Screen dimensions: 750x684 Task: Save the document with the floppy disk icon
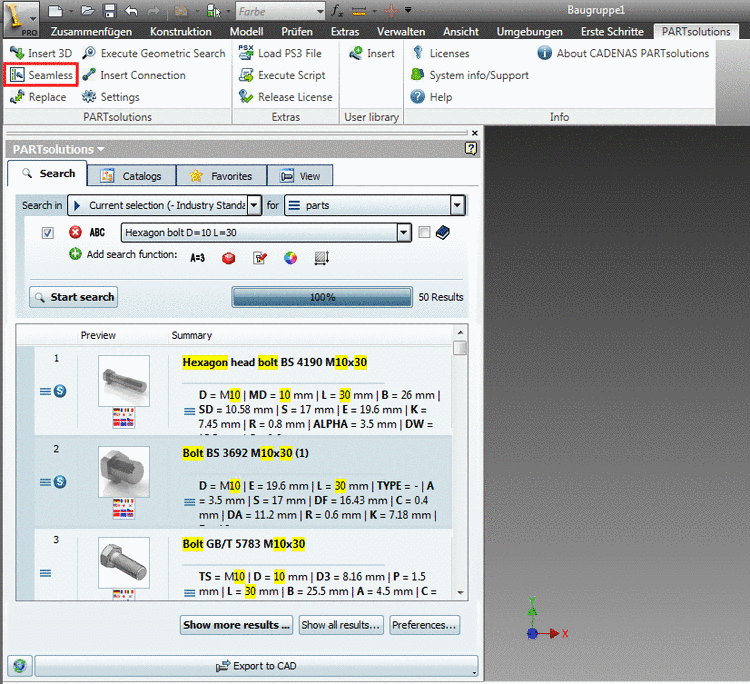(110, 11)
